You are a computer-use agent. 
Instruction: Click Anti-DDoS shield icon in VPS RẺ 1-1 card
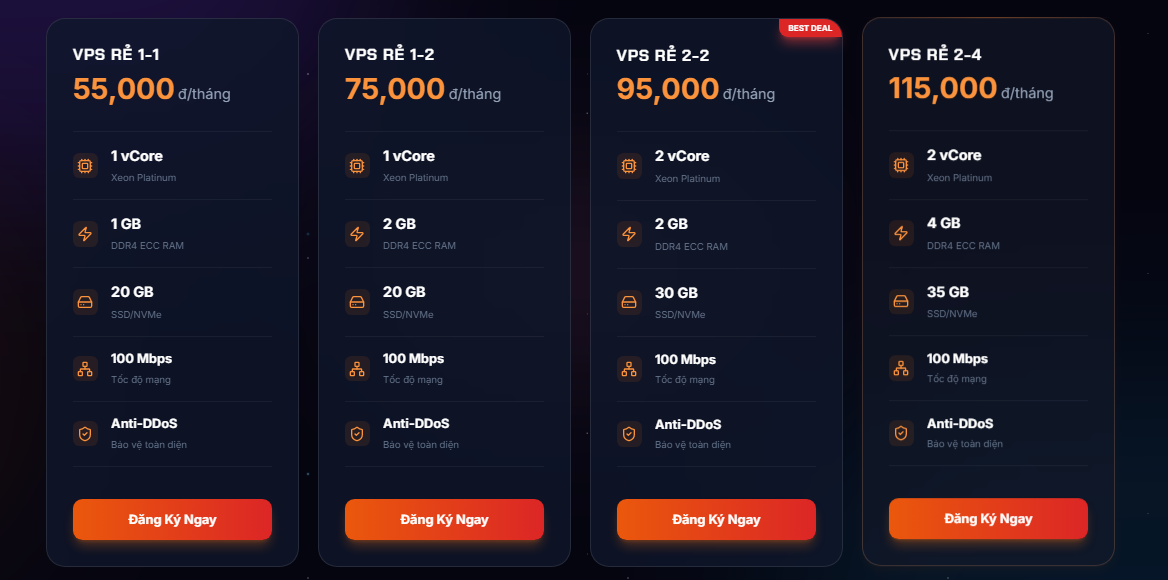pos(85,434)
